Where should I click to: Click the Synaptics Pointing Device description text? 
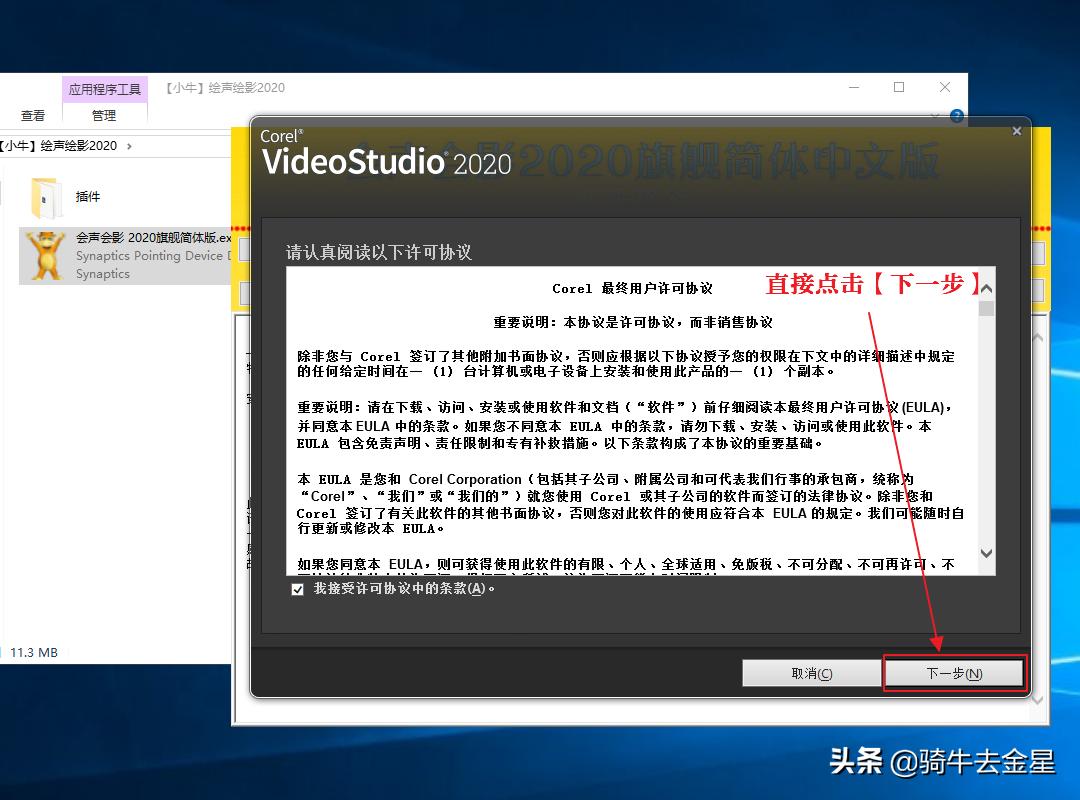coord(154,256)
